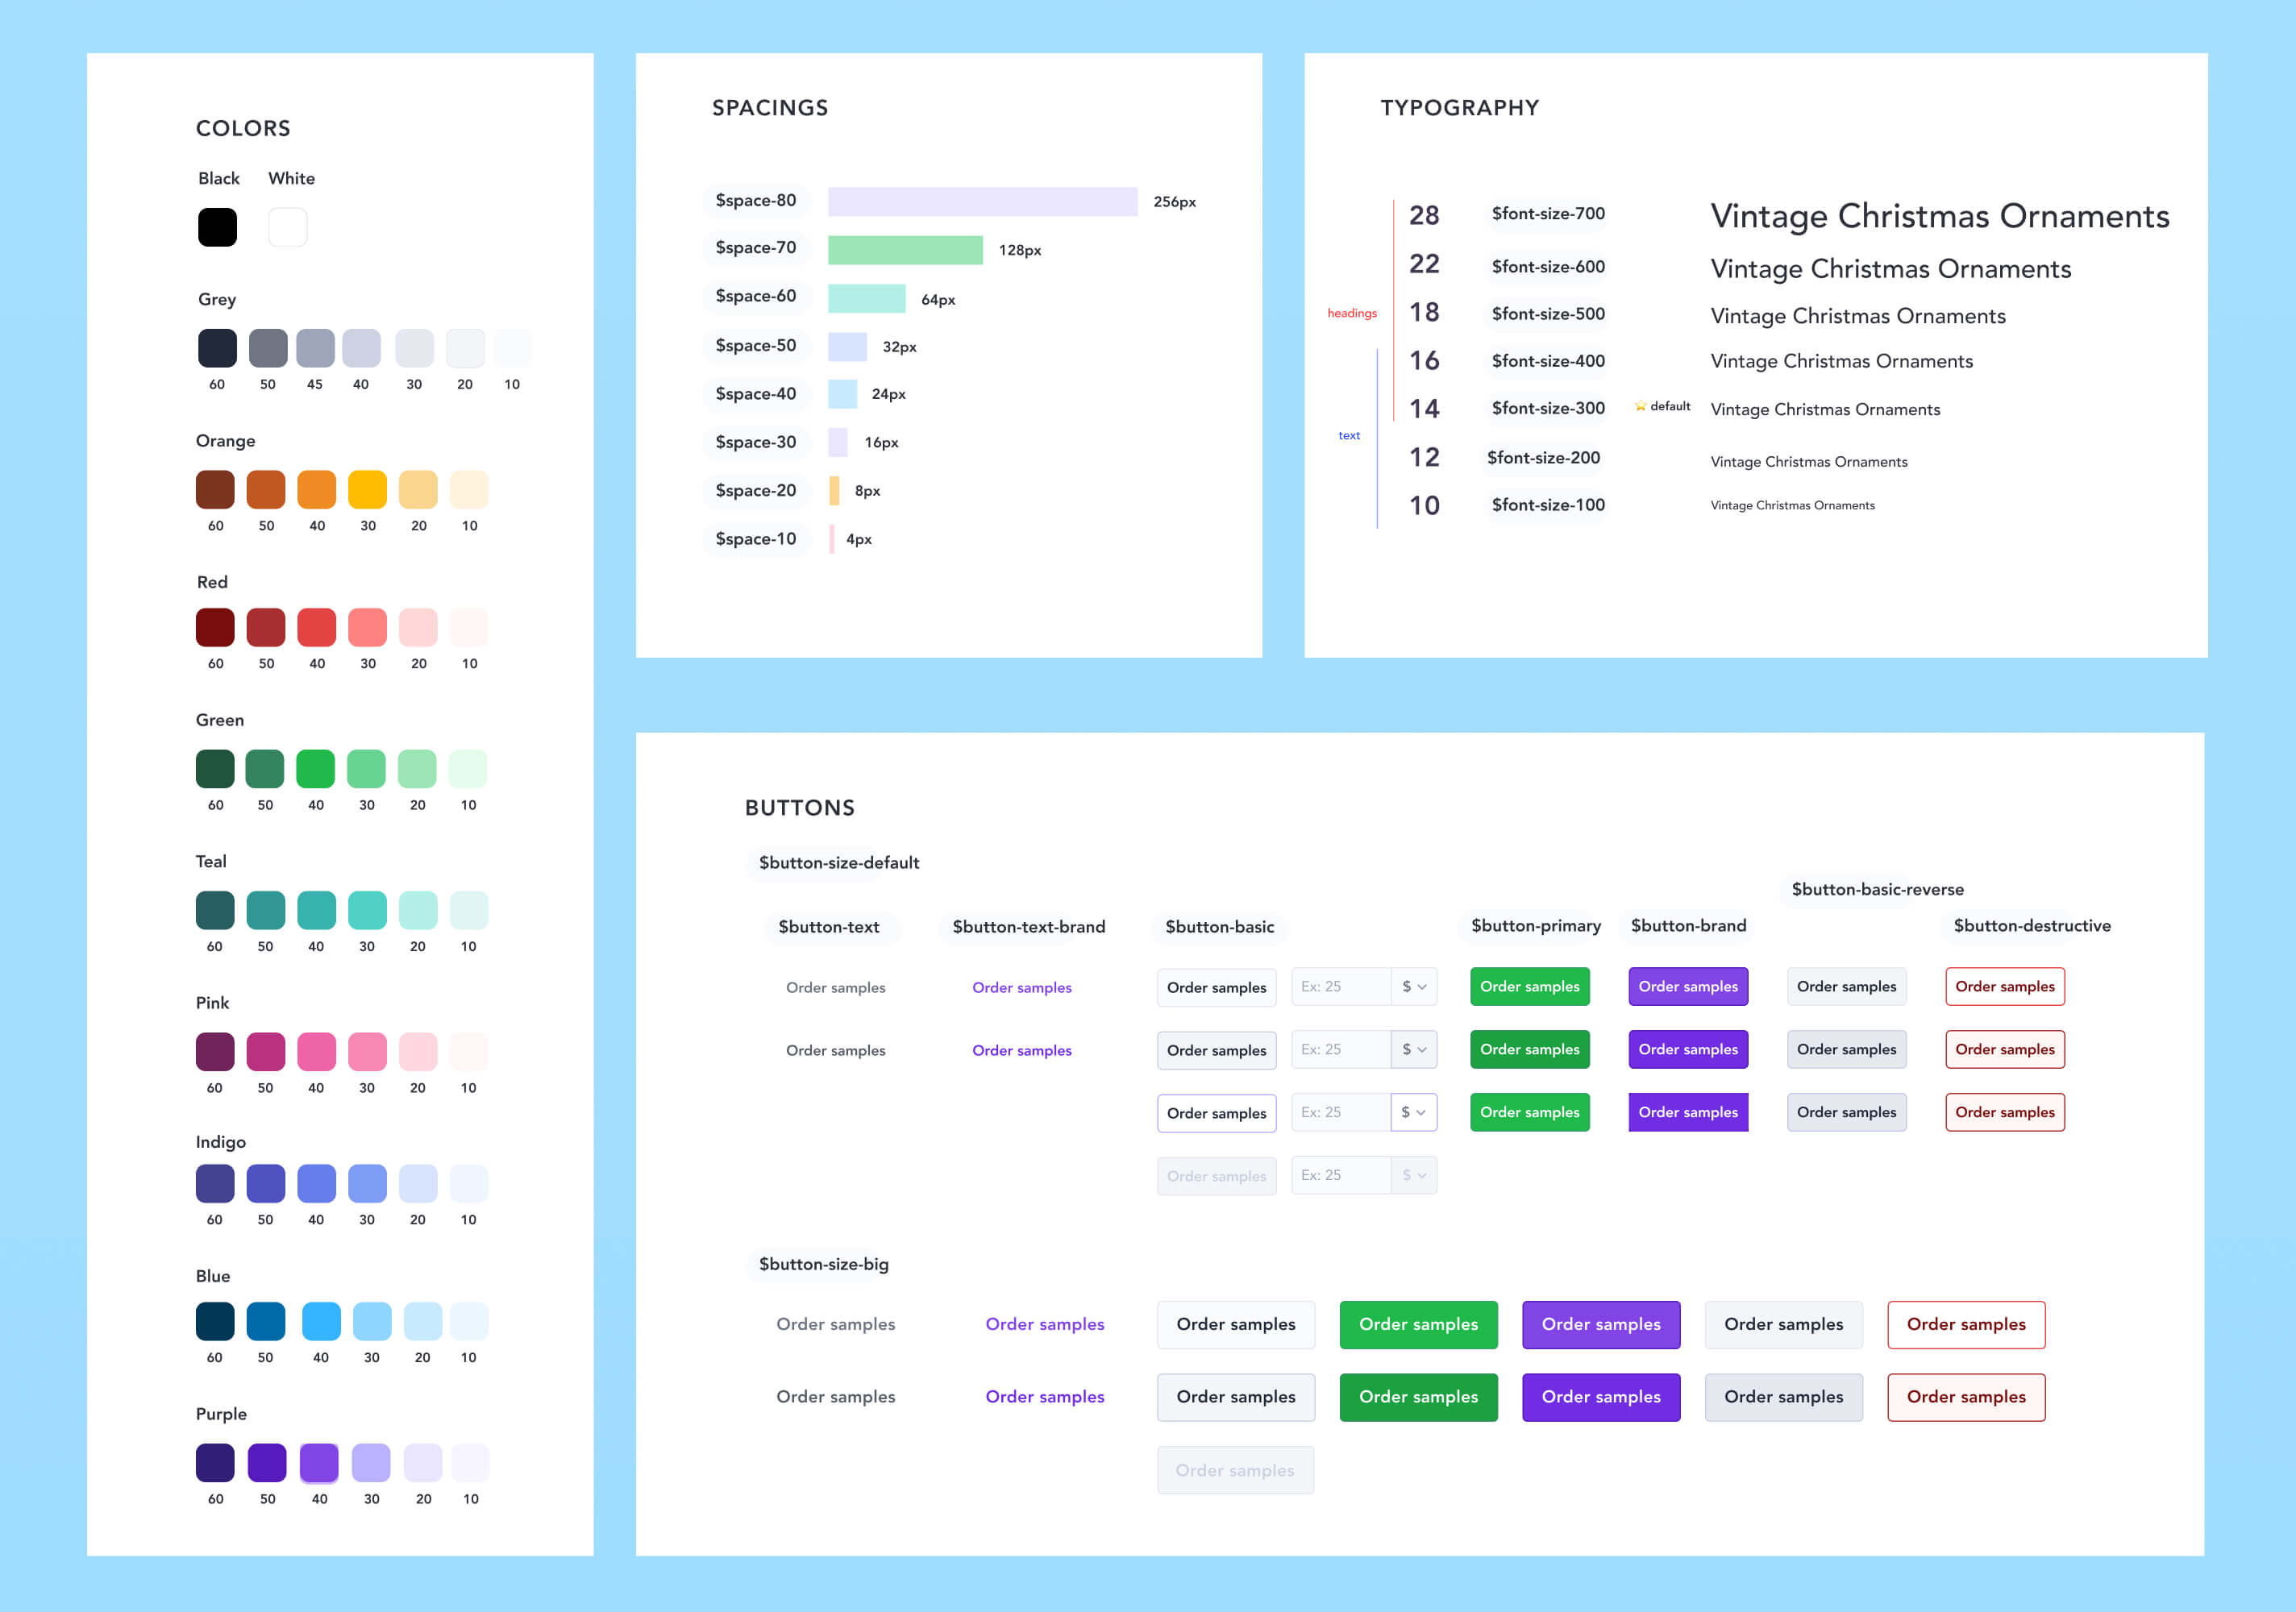Select the Black color swatch
This screenshot has height=1612, width=2296.
[217, 227]
